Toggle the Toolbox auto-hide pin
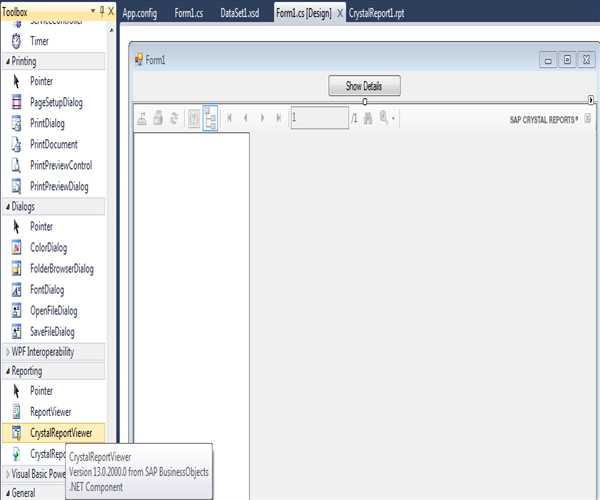Viewport: 600px width, 500px height. point(98,10)
